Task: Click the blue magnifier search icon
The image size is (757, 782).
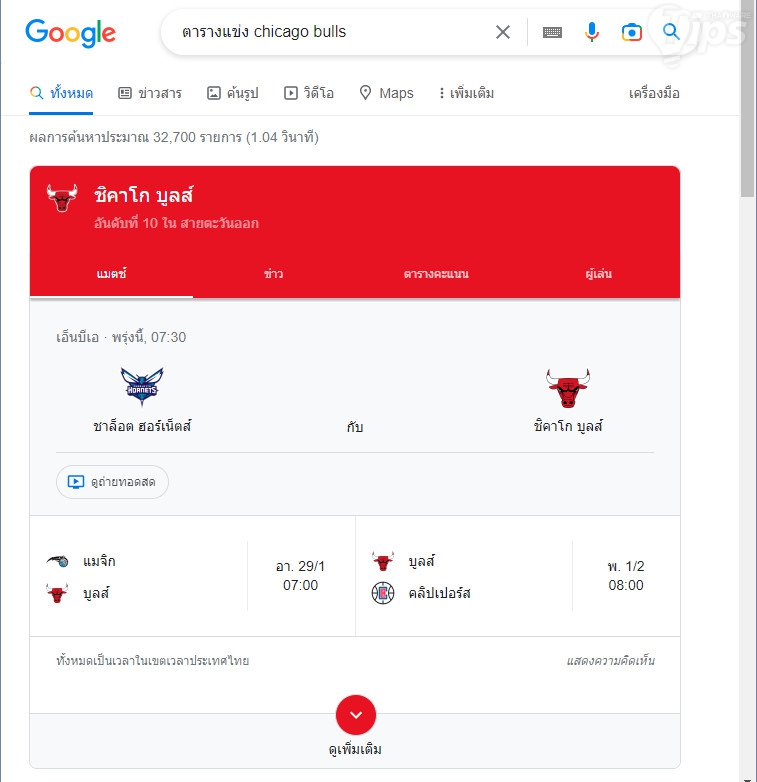Action: pos(671,32)
